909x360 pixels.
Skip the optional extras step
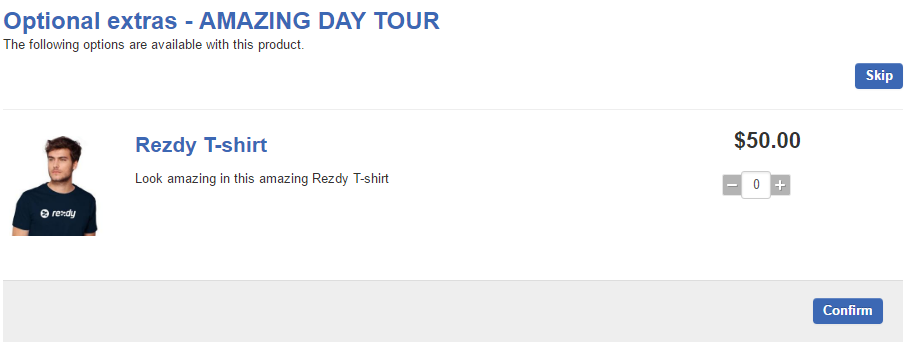click(878, 76)
